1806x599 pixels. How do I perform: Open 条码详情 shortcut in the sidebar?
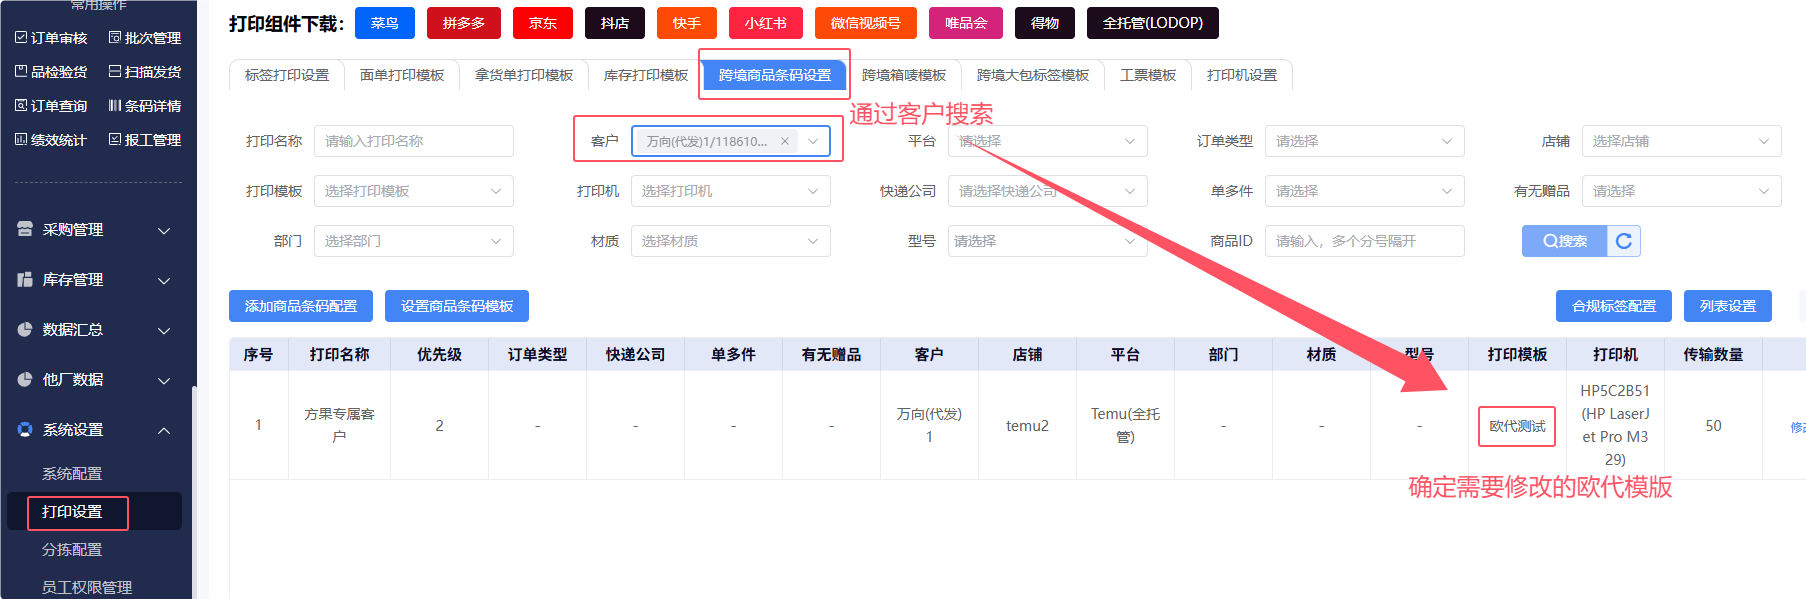[145, 106]
